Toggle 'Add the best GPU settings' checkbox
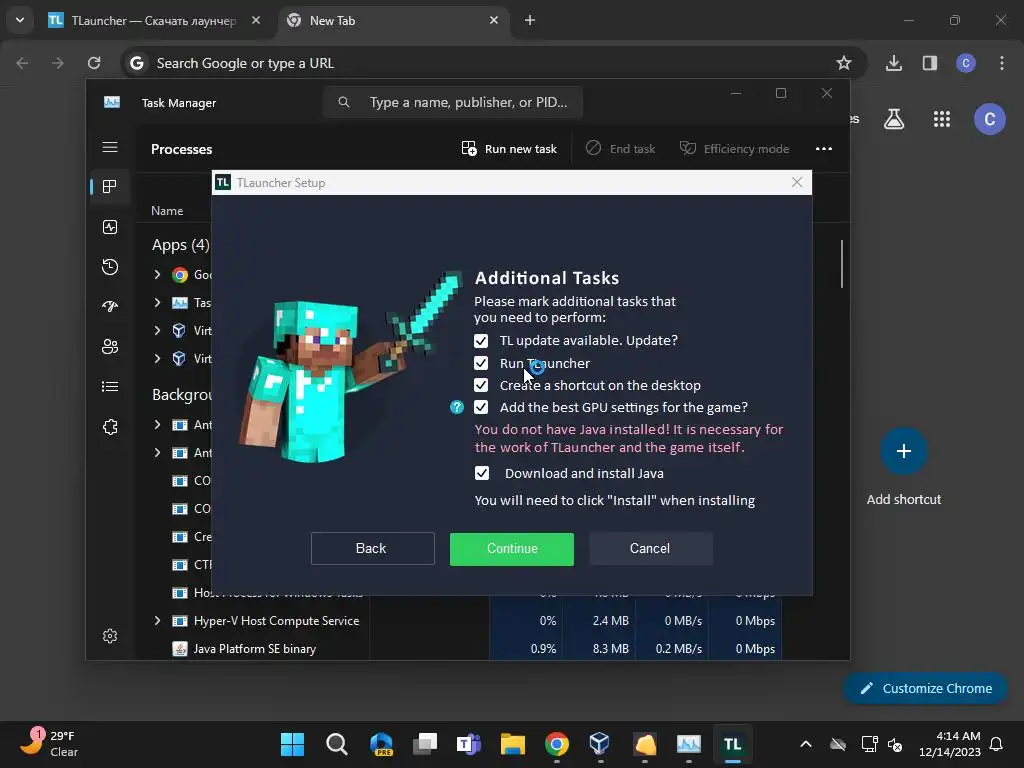The height and width of the screenshot is (768, 1024). [x=481, y=408]
